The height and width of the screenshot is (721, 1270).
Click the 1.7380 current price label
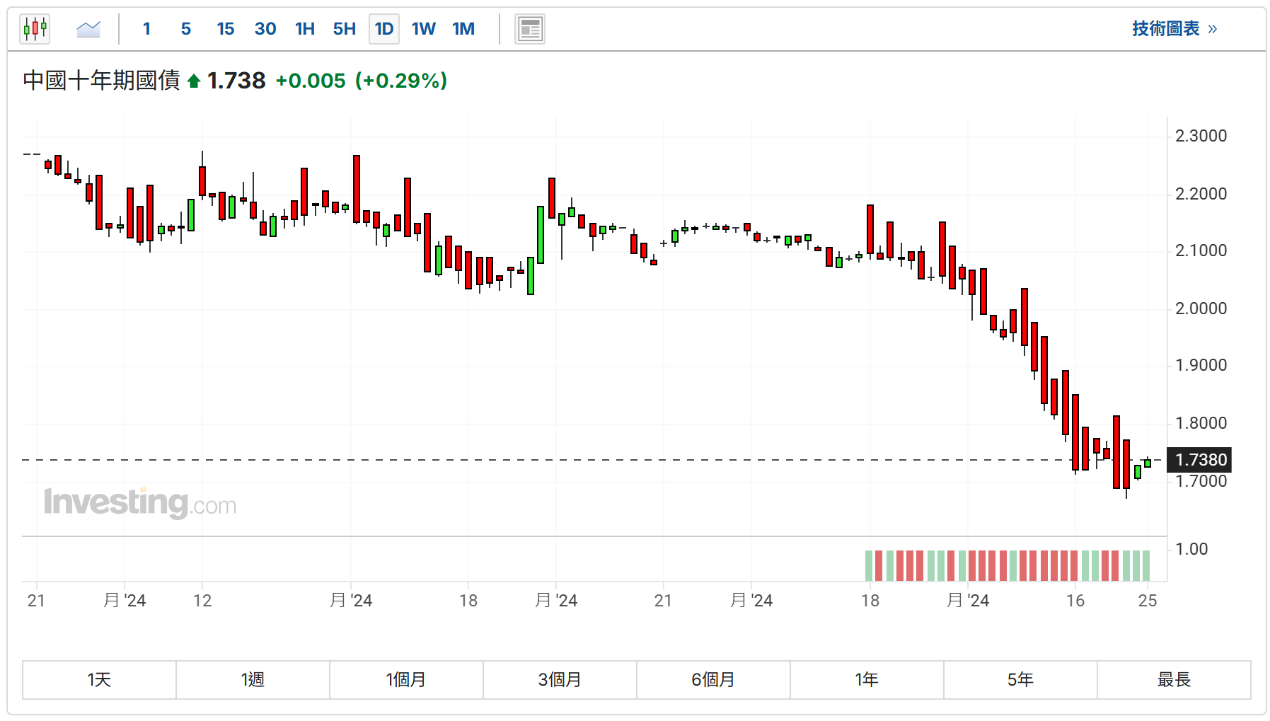pyautogui.click(x=1200, y=460)
